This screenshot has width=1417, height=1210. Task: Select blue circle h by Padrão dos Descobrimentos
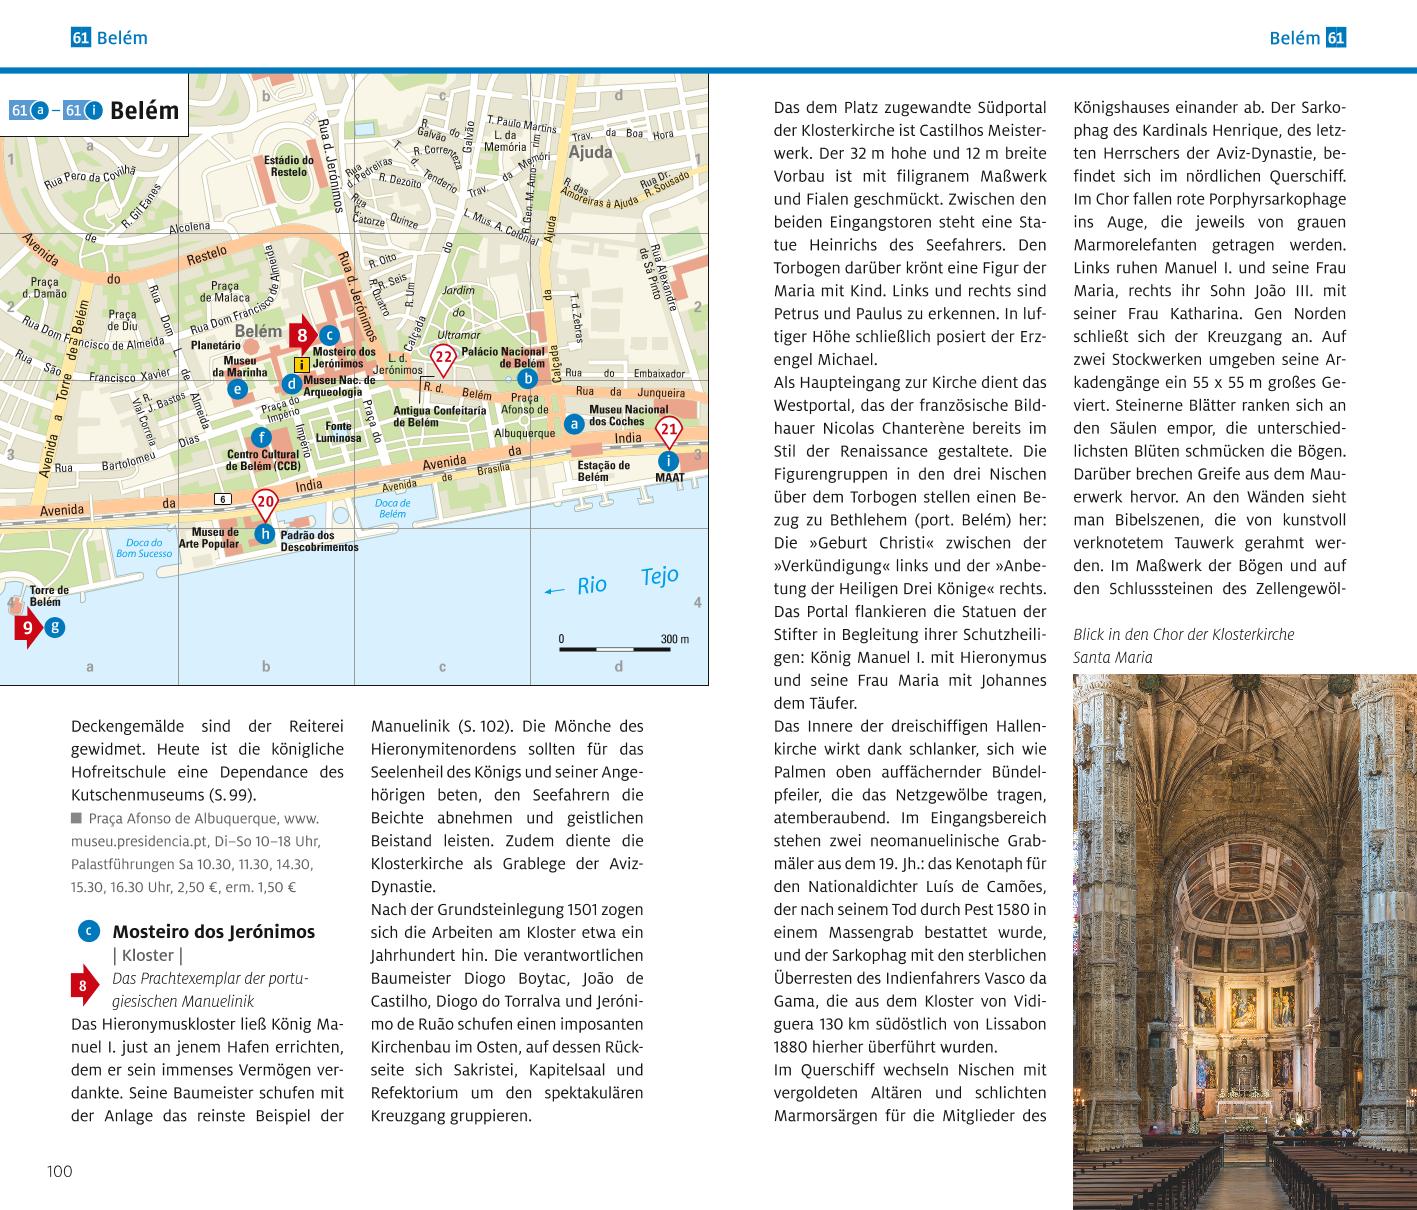265,534
